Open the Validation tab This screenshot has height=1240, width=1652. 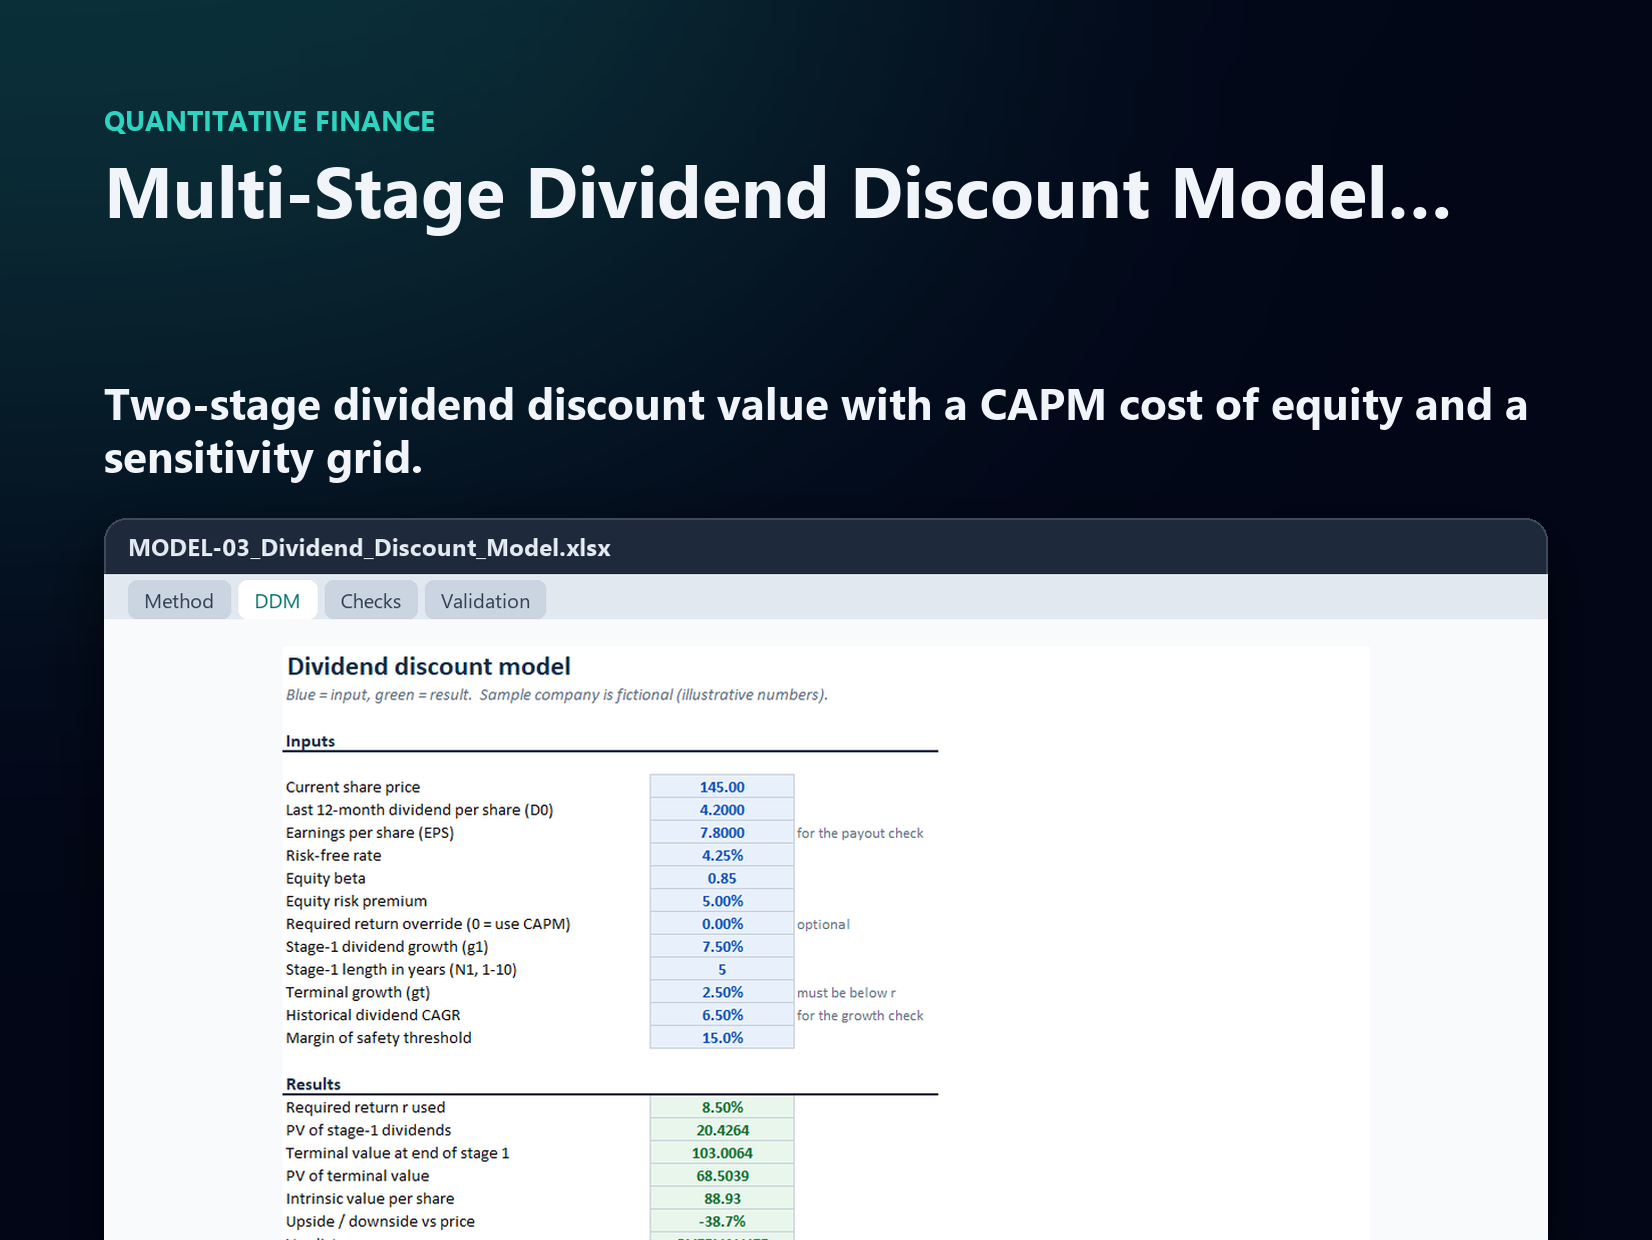point(485,601)
